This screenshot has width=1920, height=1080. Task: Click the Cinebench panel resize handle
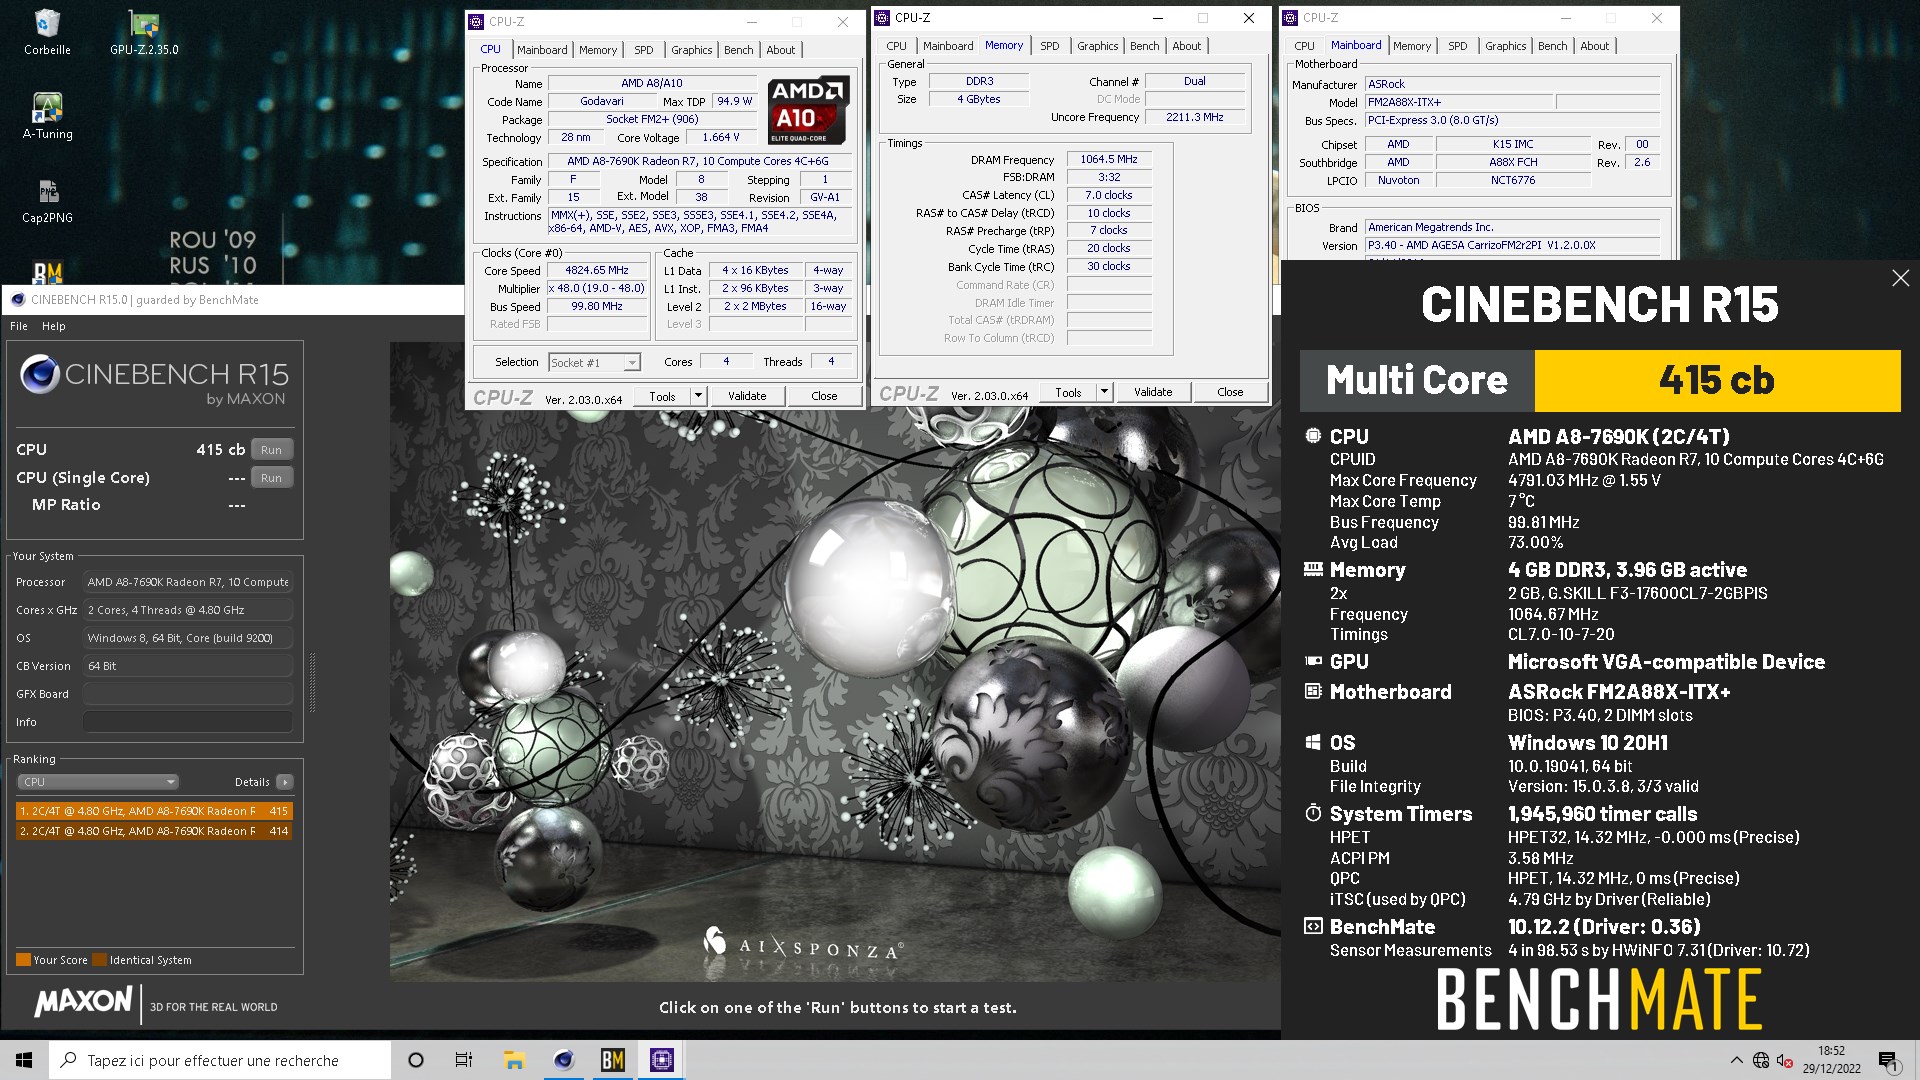(312, 683)
